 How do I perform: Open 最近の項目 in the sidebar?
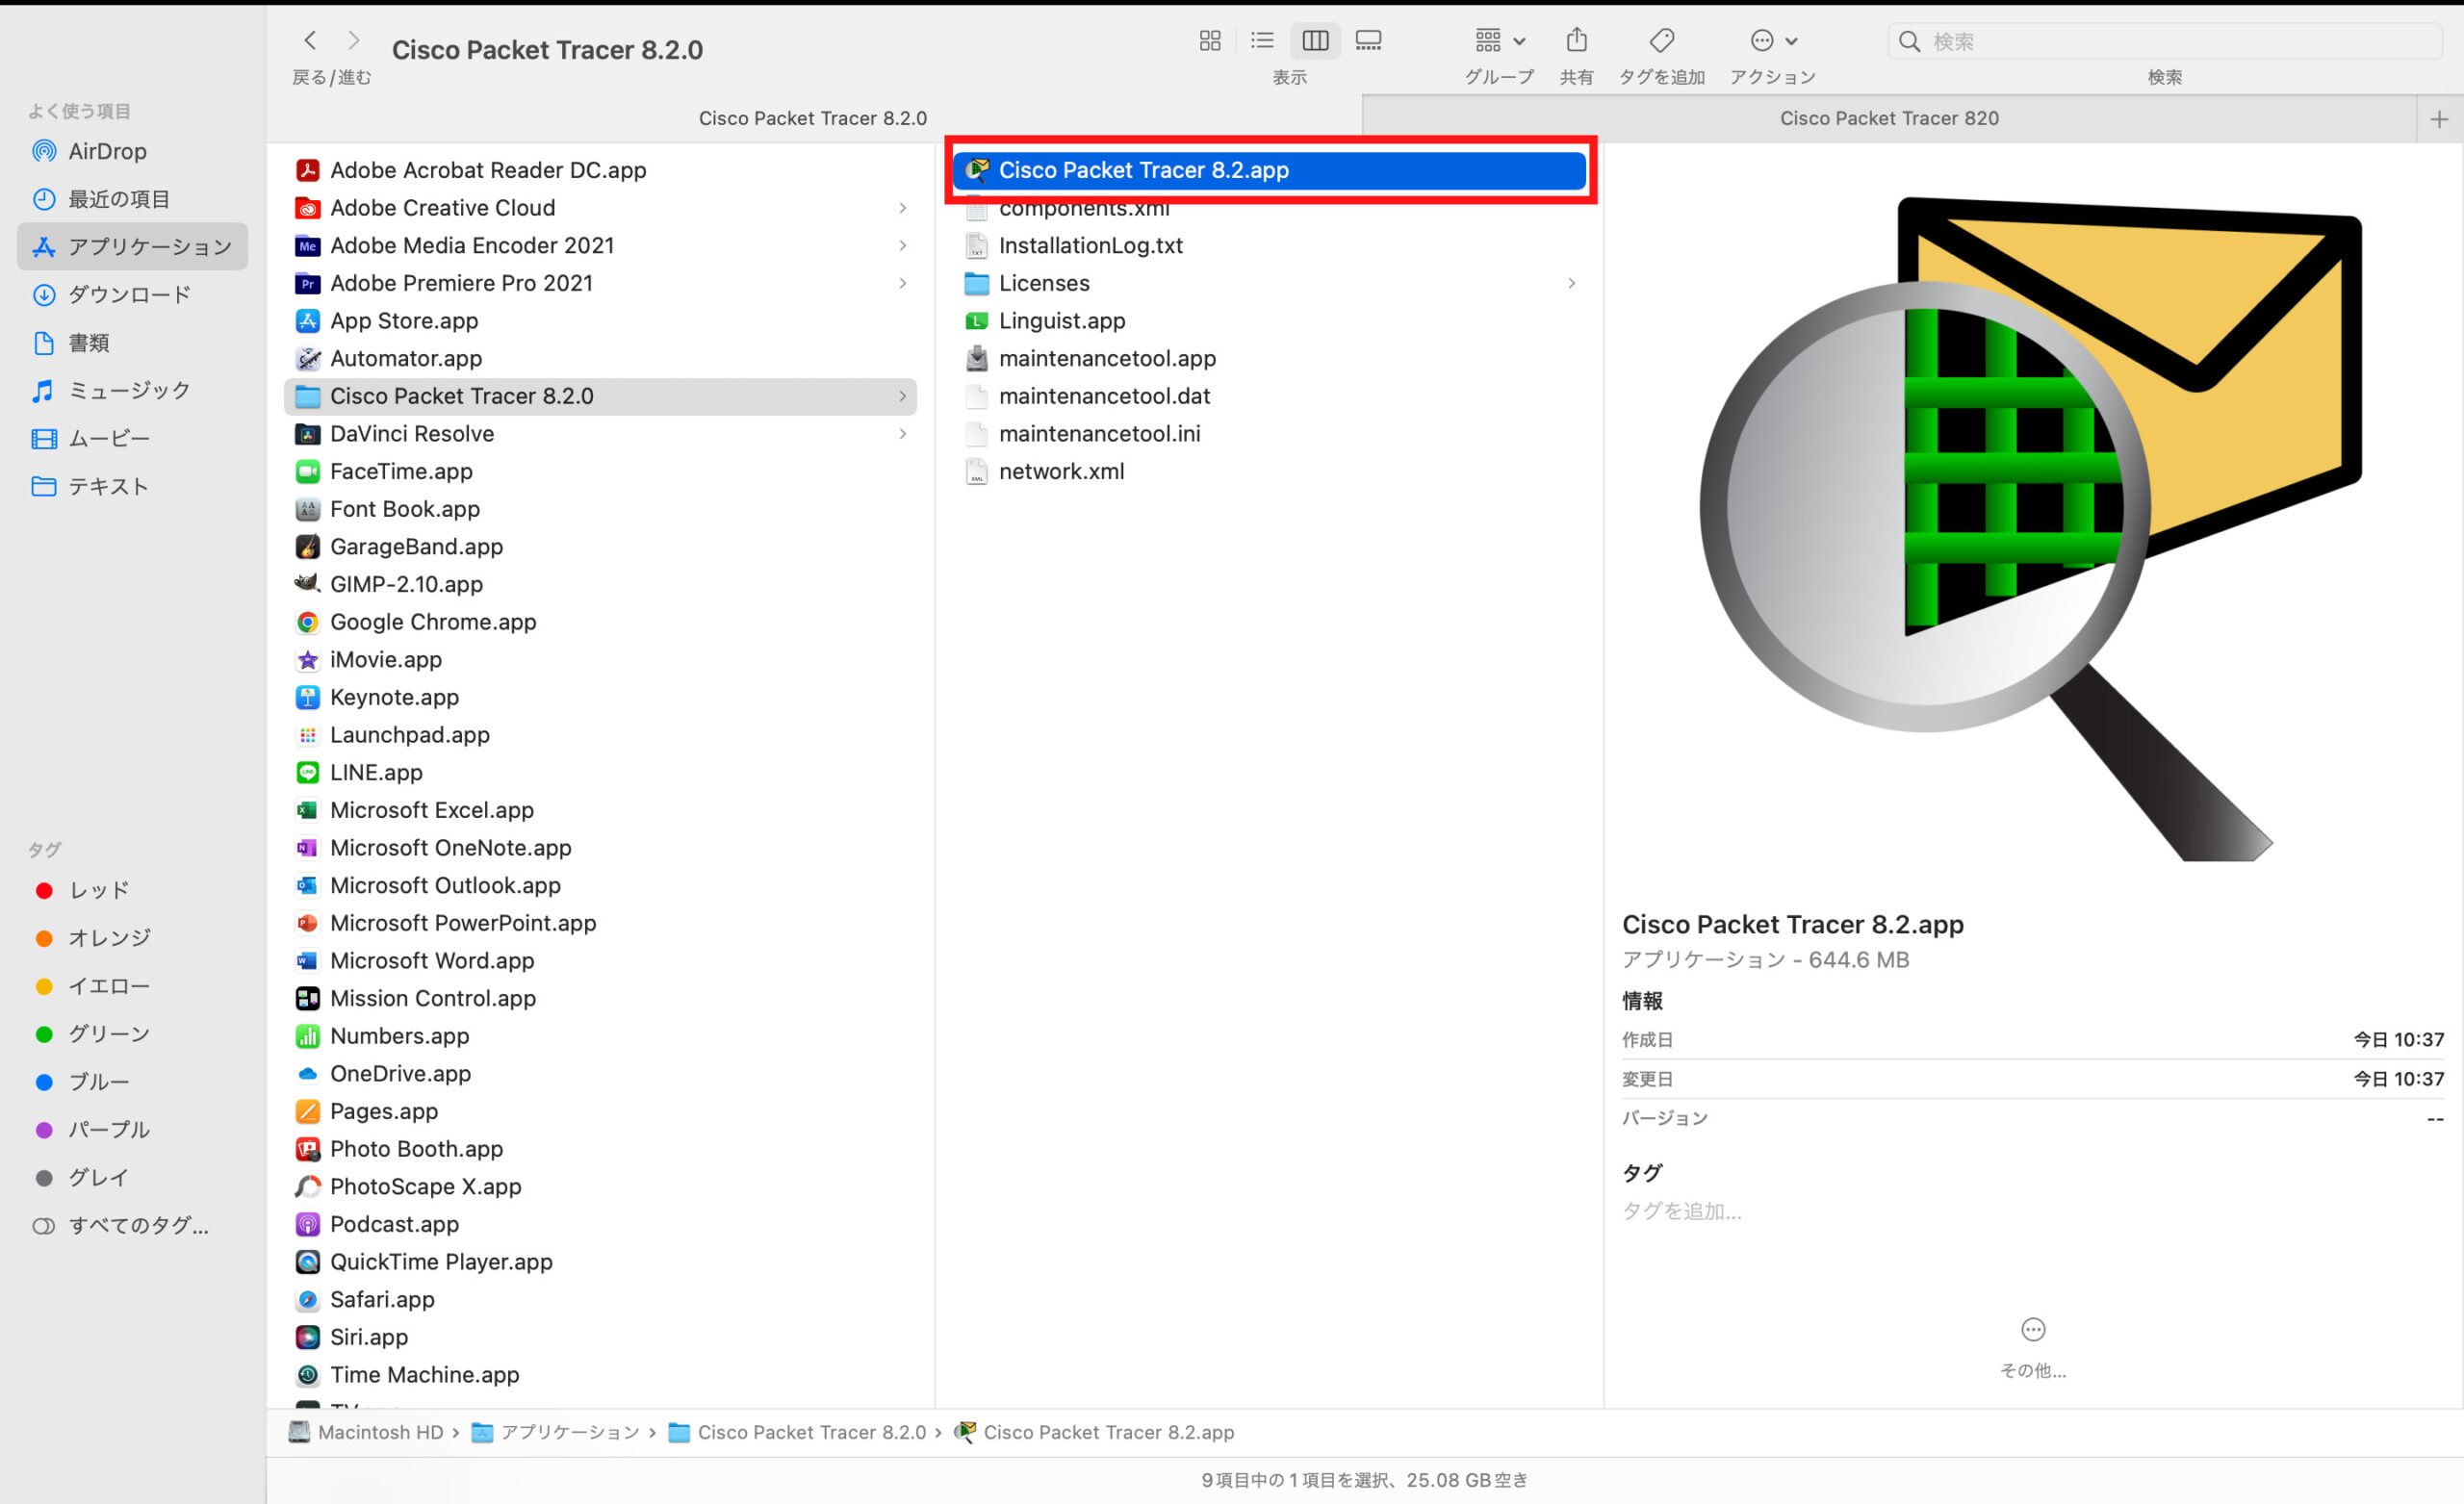132,199
